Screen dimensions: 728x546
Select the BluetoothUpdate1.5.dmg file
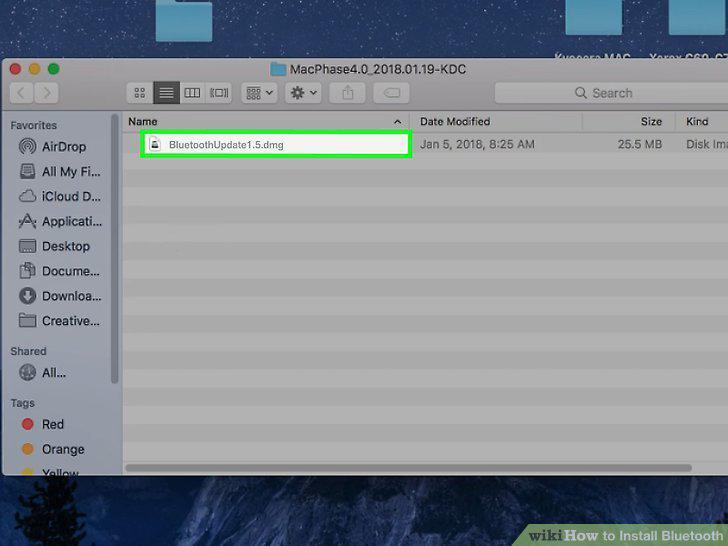pyautogui.click(x=276, y=144)
